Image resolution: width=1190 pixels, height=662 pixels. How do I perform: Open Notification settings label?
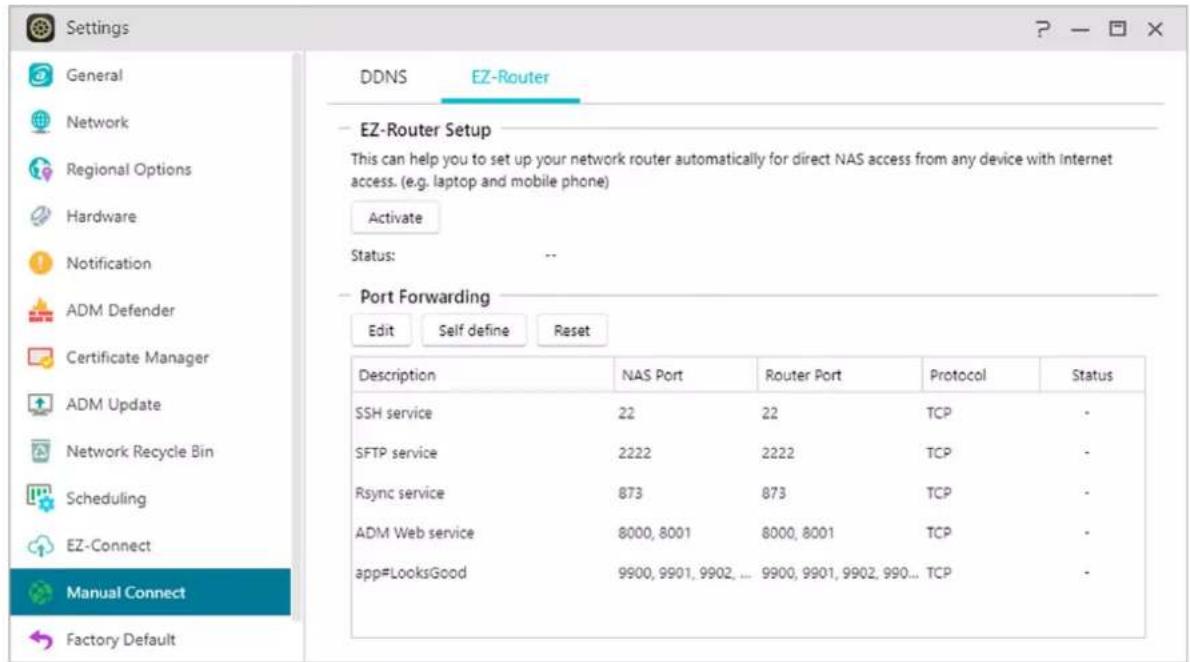(109, 263)
